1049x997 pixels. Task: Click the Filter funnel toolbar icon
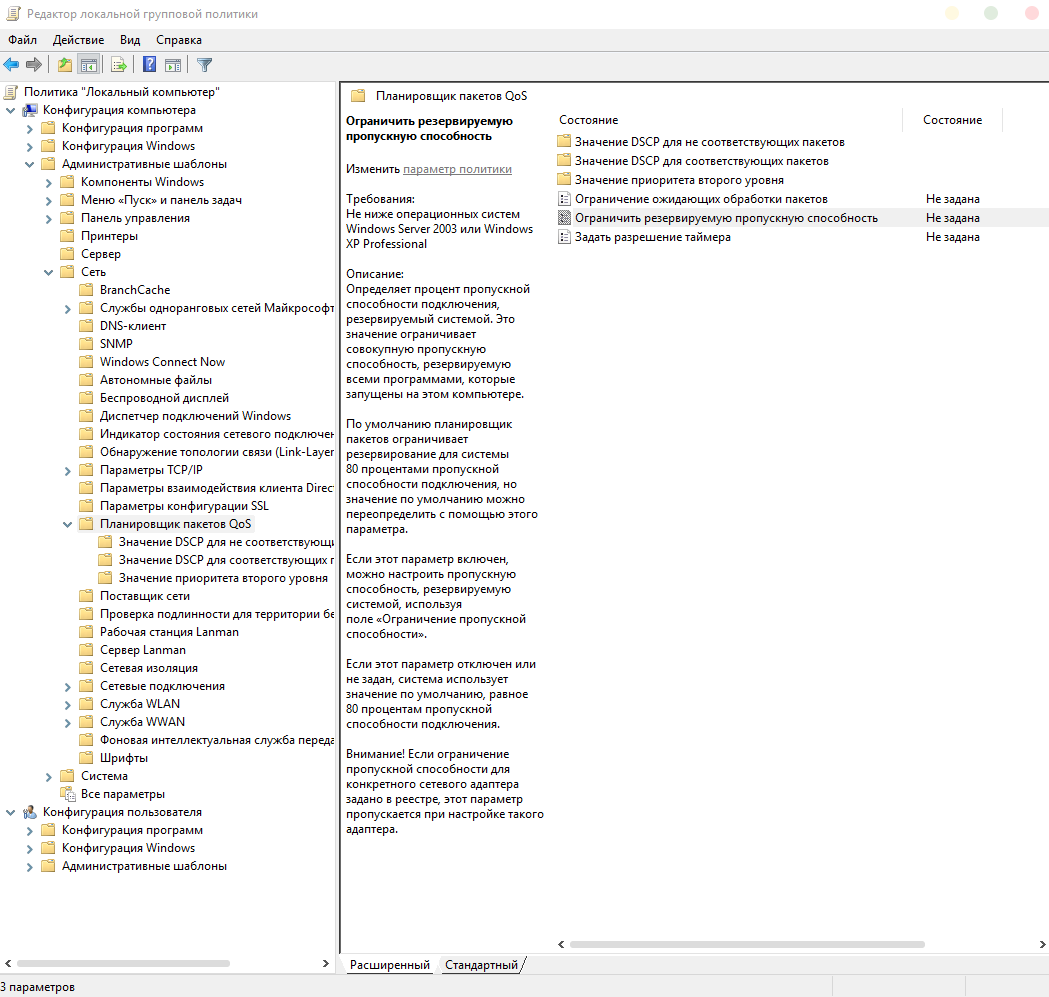(205, 65)
